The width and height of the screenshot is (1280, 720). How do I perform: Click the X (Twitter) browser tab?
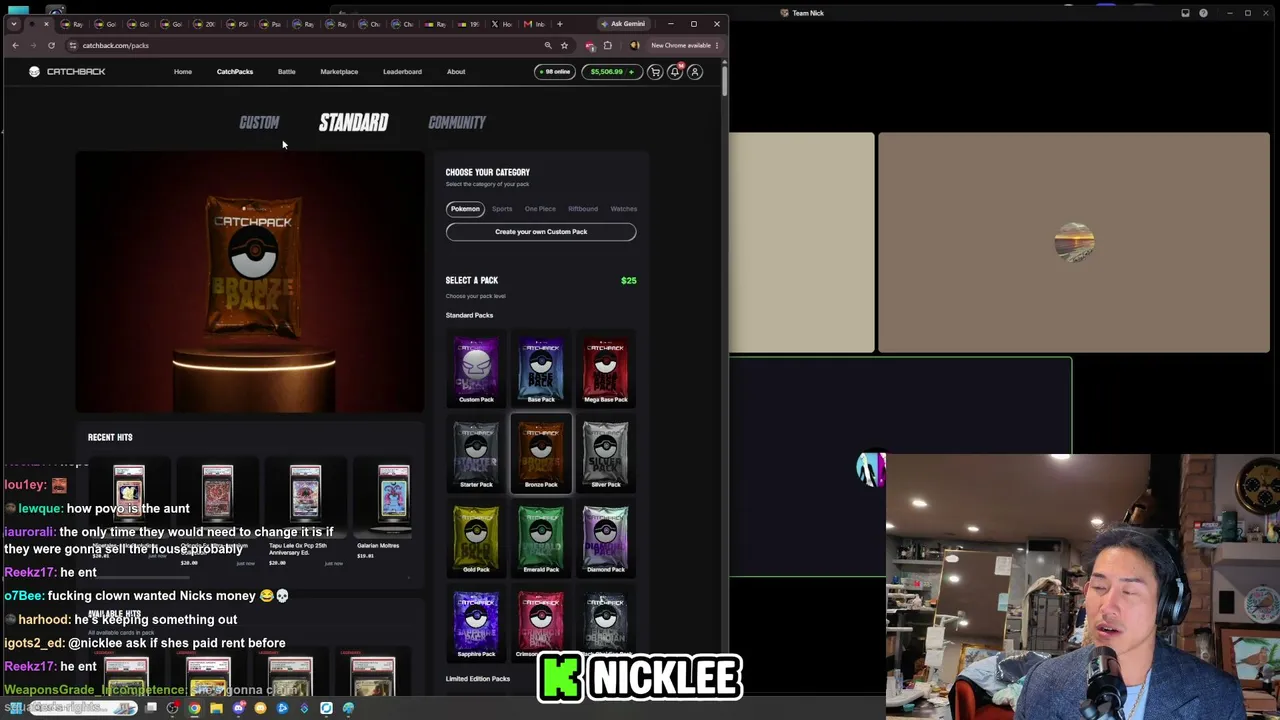500,24
